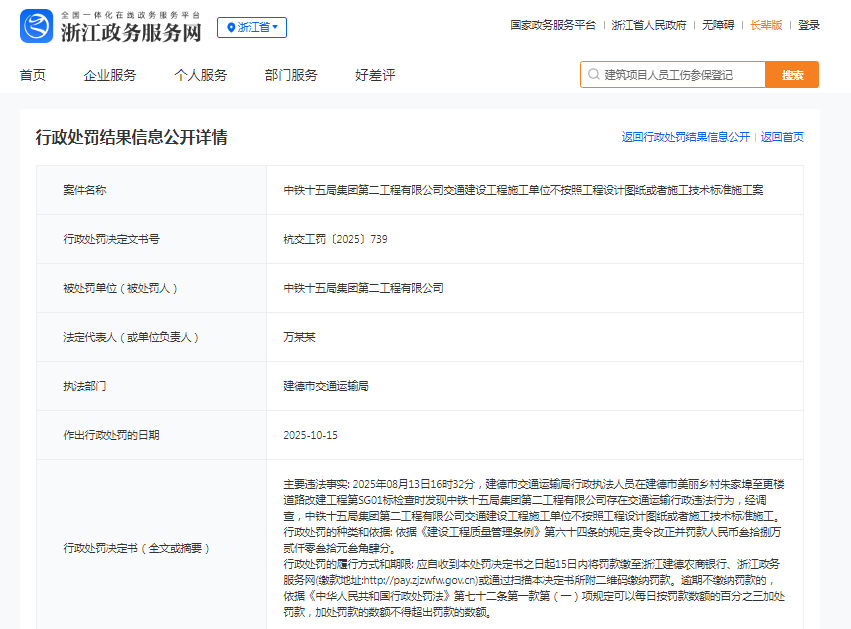This screenshot has width=851, height=629.
Task: Click the 返回首页 link
Action: 782,137
